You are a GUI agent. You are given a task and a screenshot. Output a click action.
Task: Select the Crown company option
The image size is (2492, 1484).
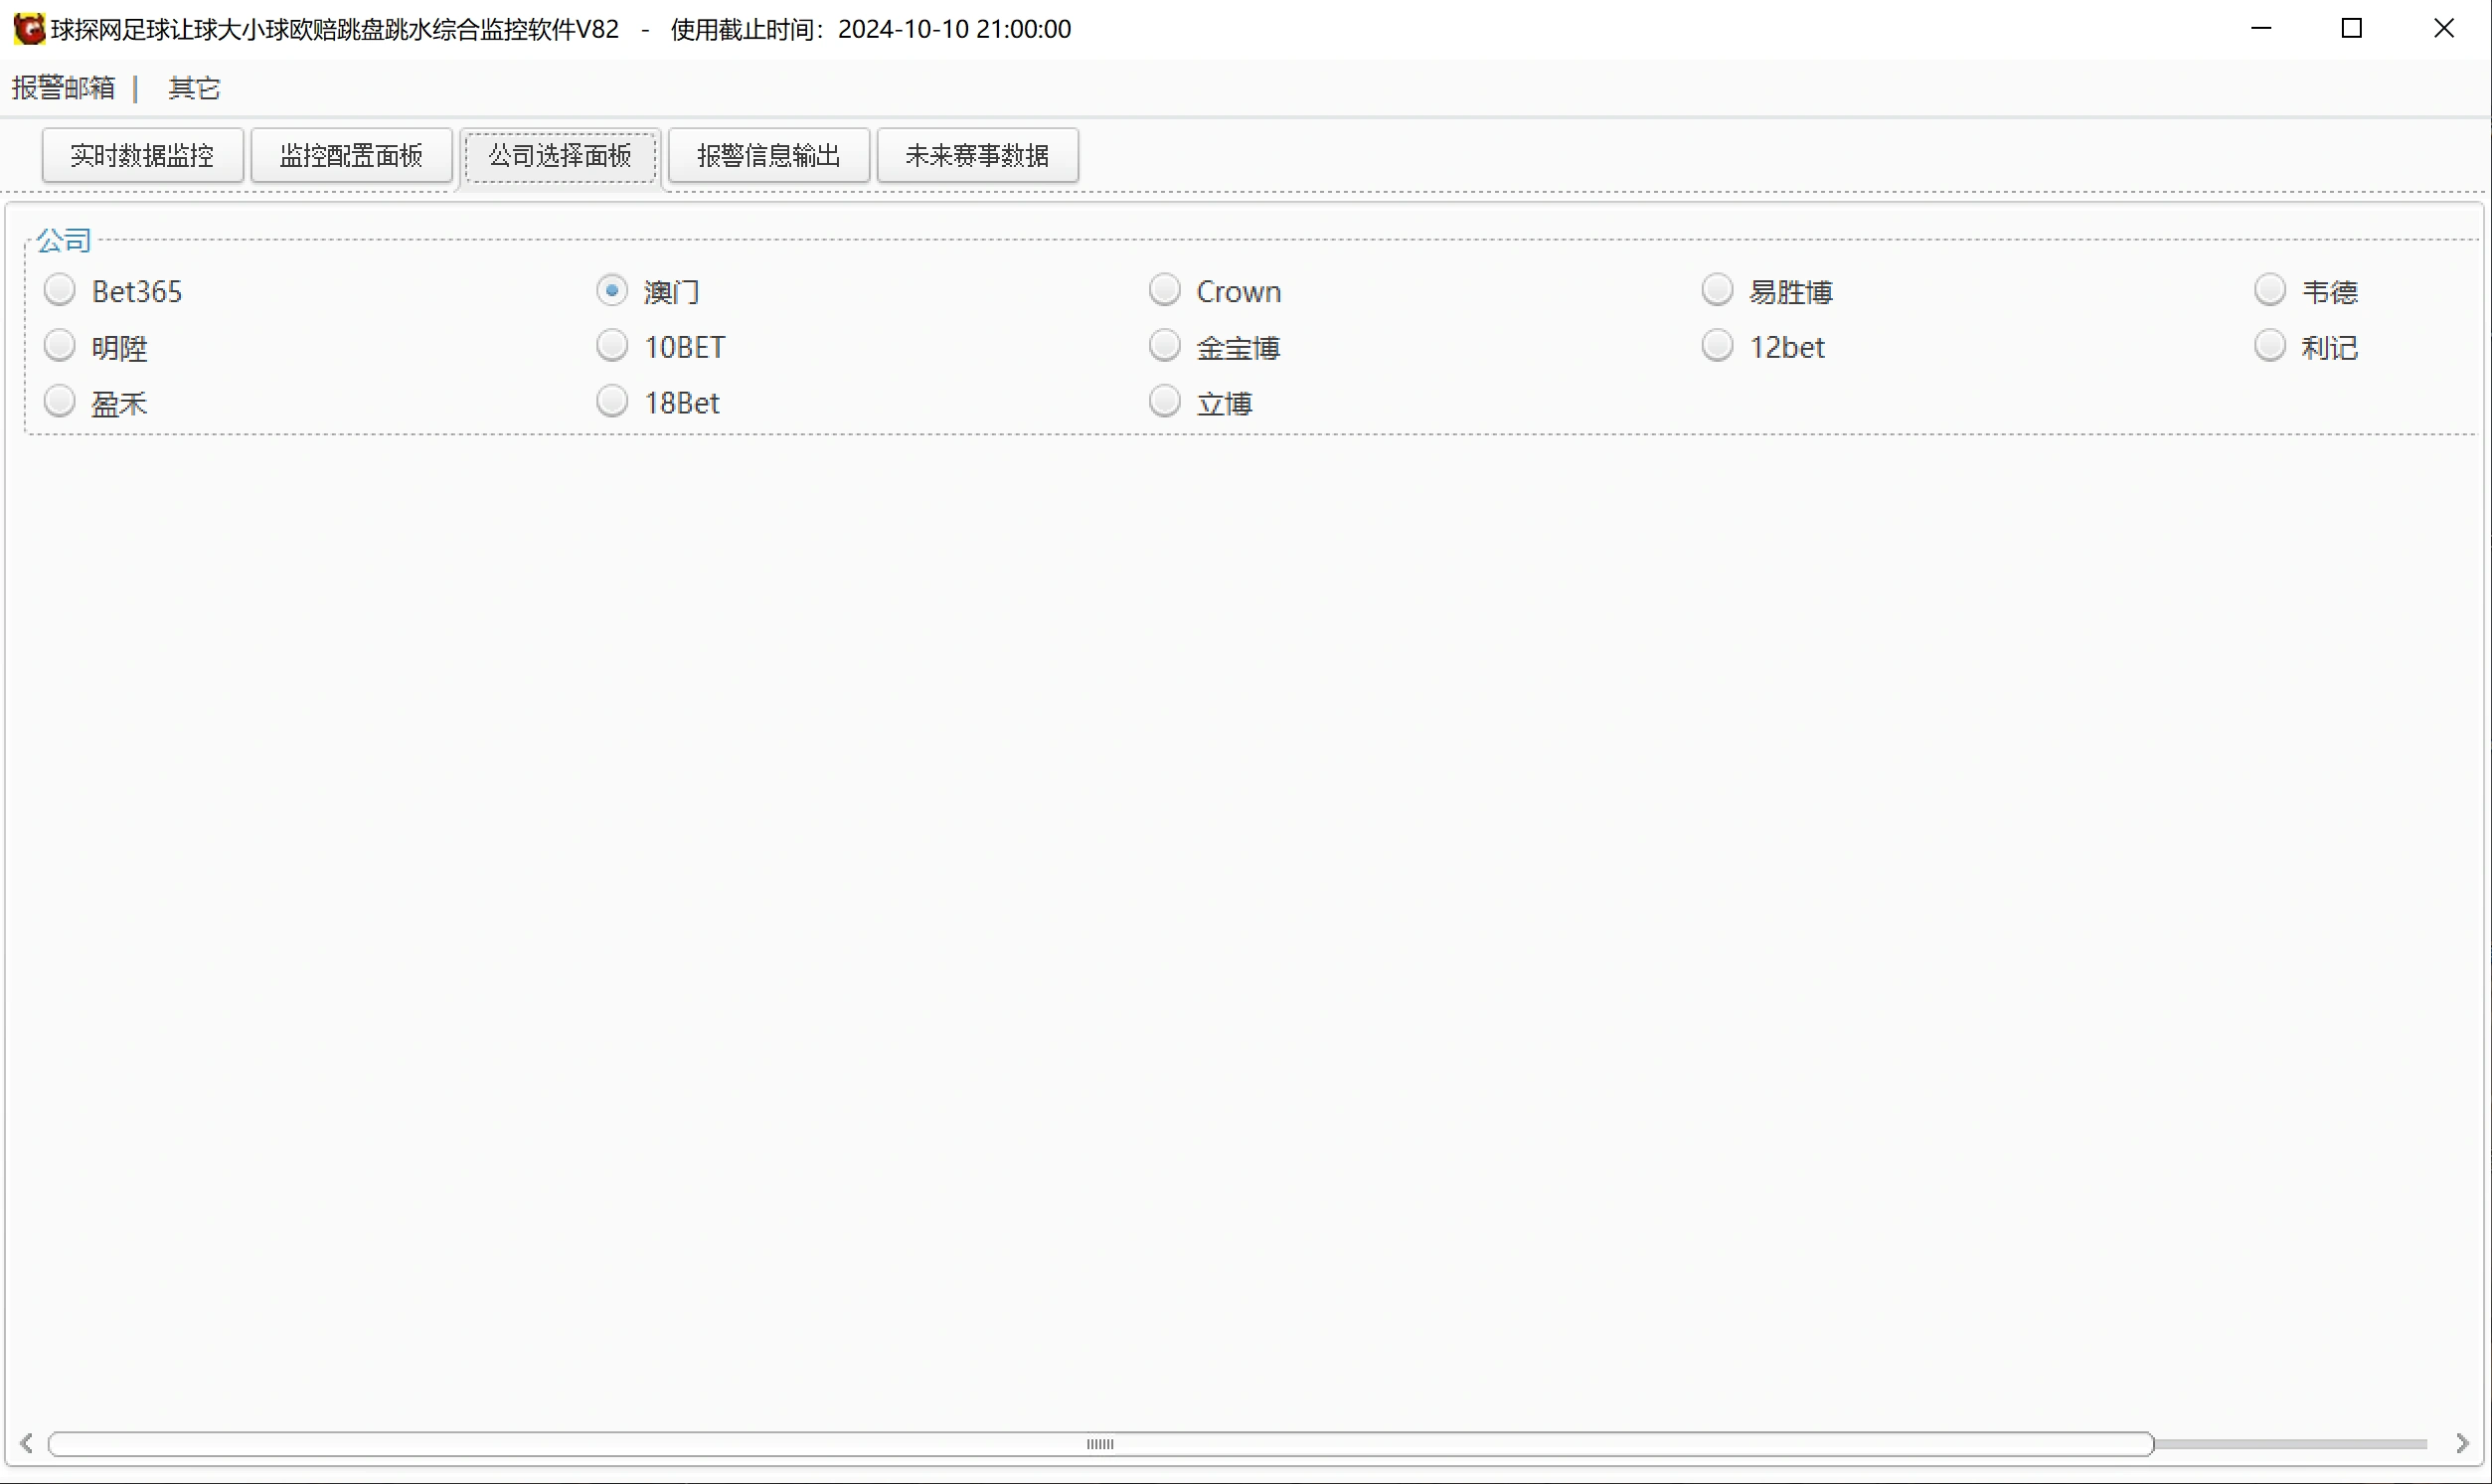[x=1164, y=291]
